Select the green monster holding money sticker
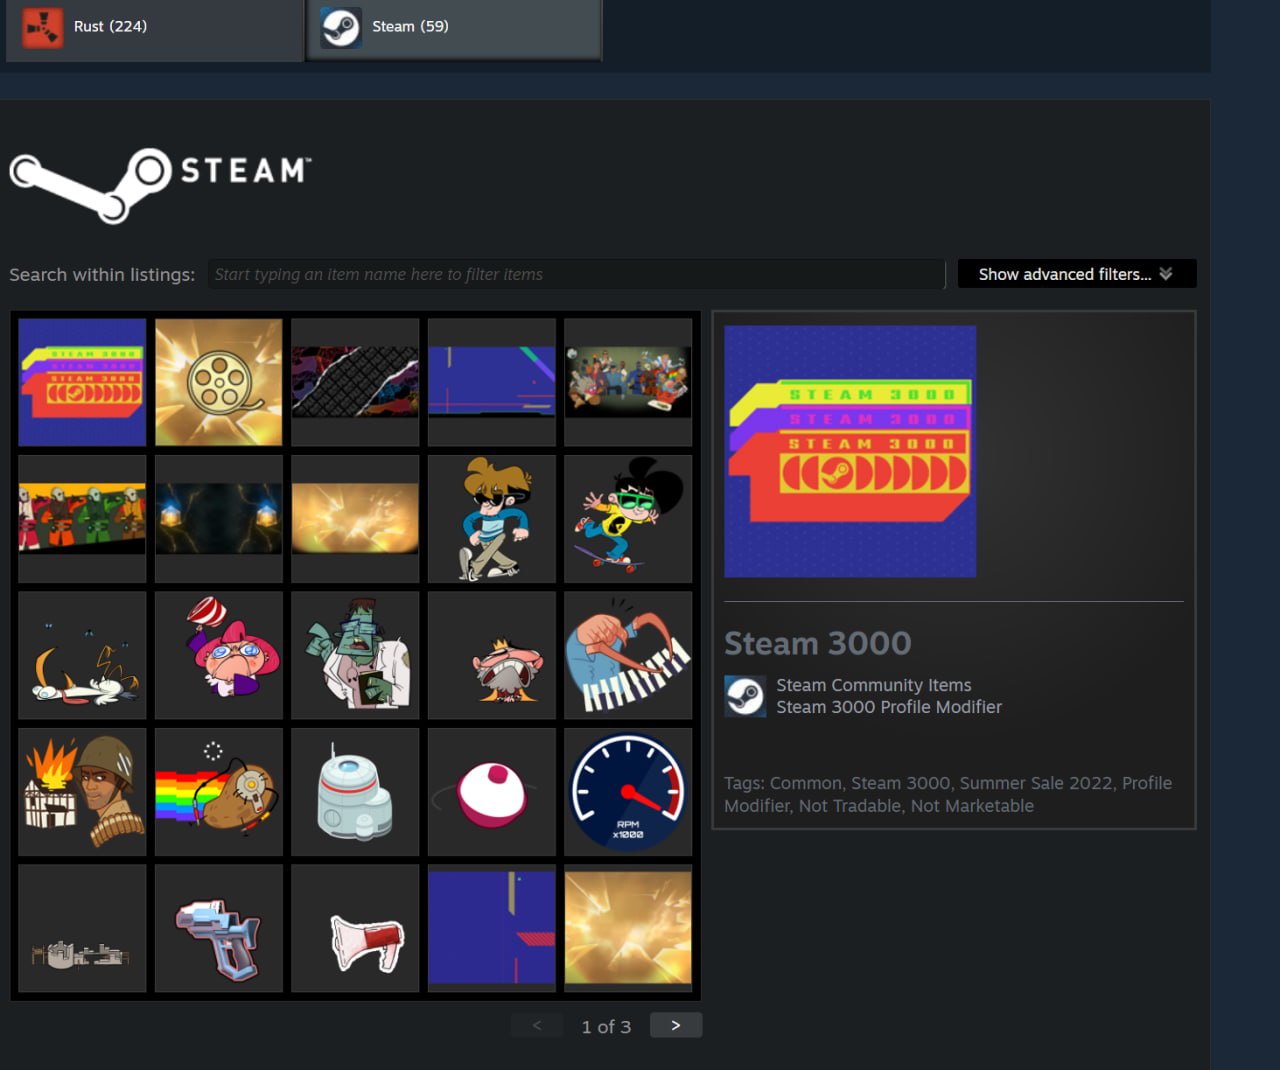Viewport: 1280px width, 1070px height. [x=355, y=655]
